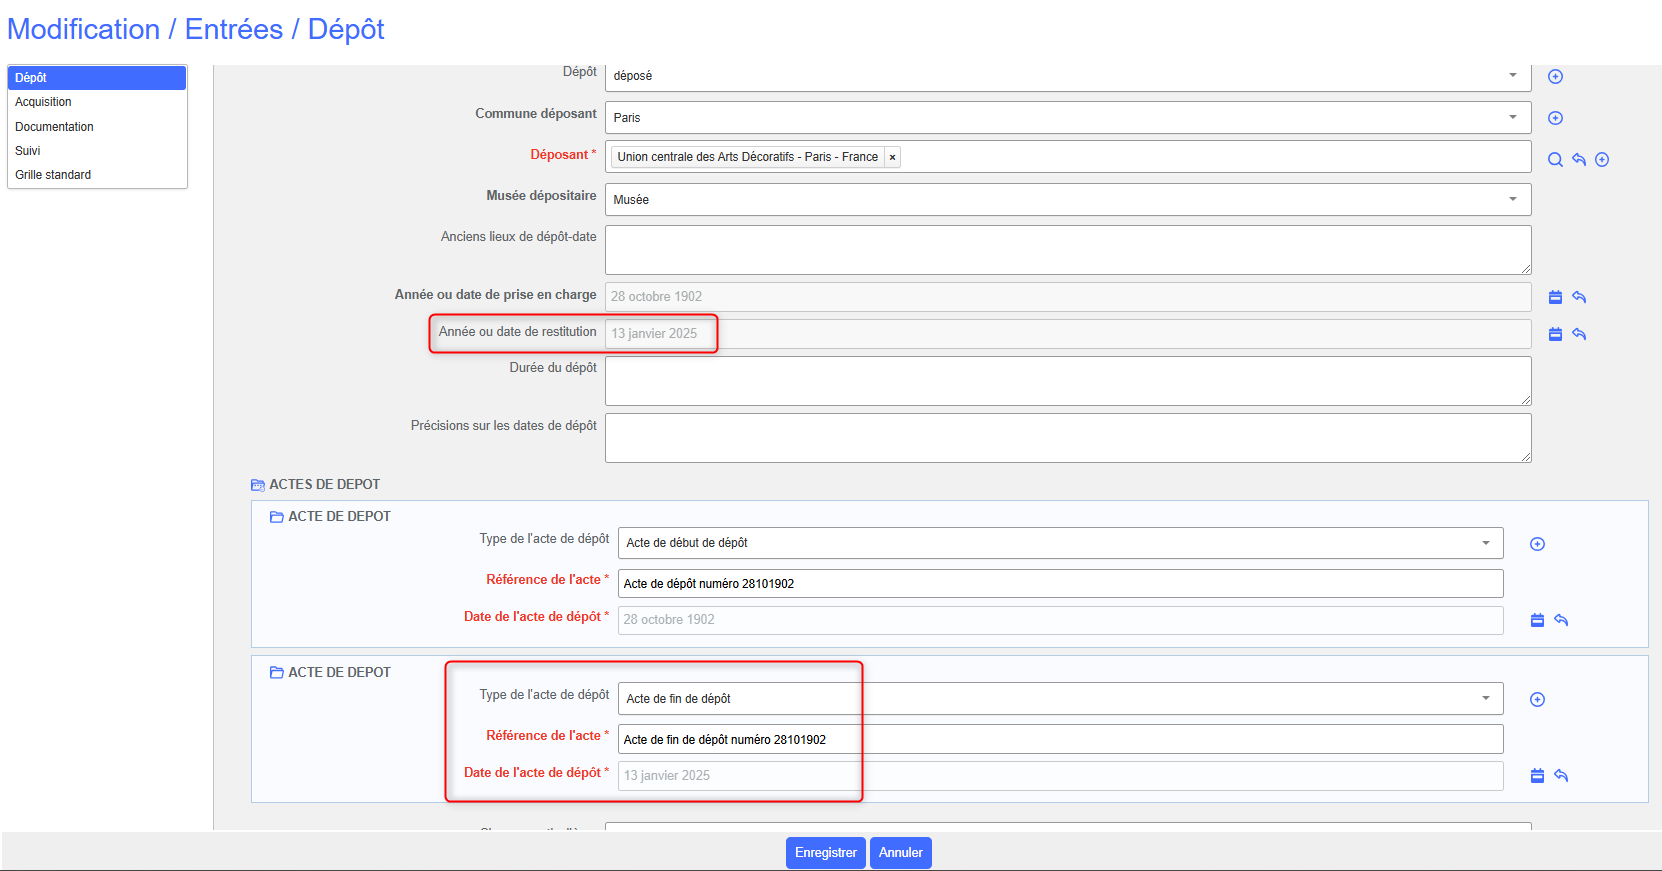
Task: Click plus icon beside Acte de fin de dépôt
Action: pyautogui.click(x=1537, y=699)
